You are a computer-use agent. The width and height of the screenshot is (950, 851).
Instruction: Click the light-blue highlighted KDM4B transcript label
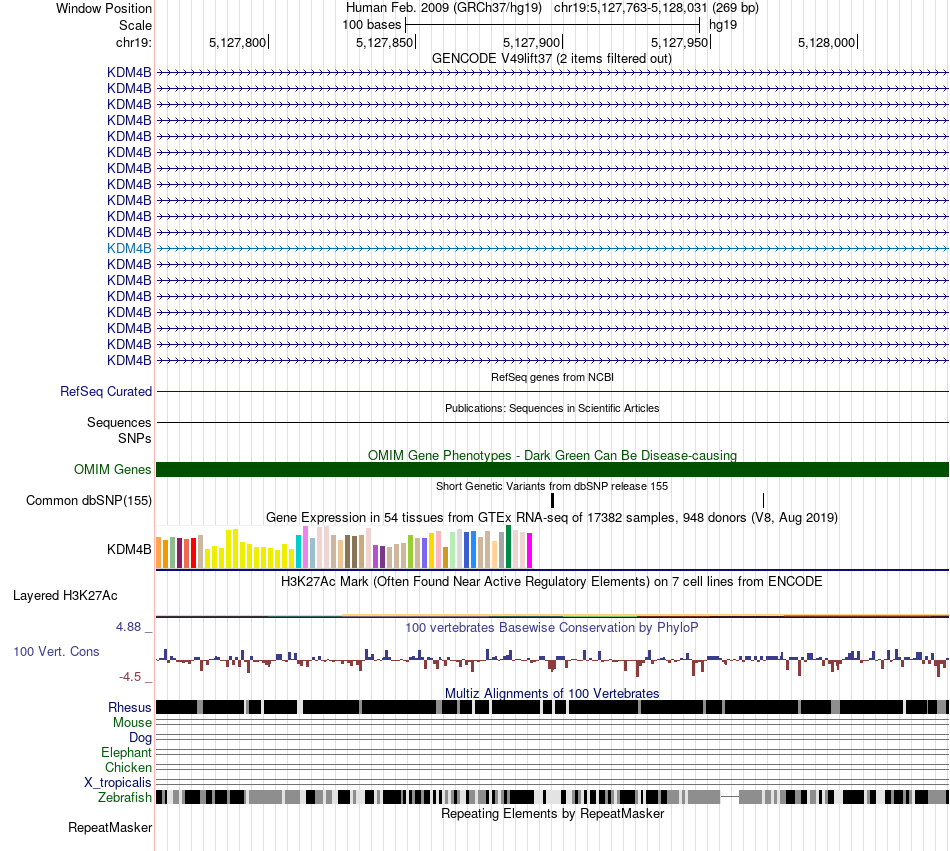point(129,248)
